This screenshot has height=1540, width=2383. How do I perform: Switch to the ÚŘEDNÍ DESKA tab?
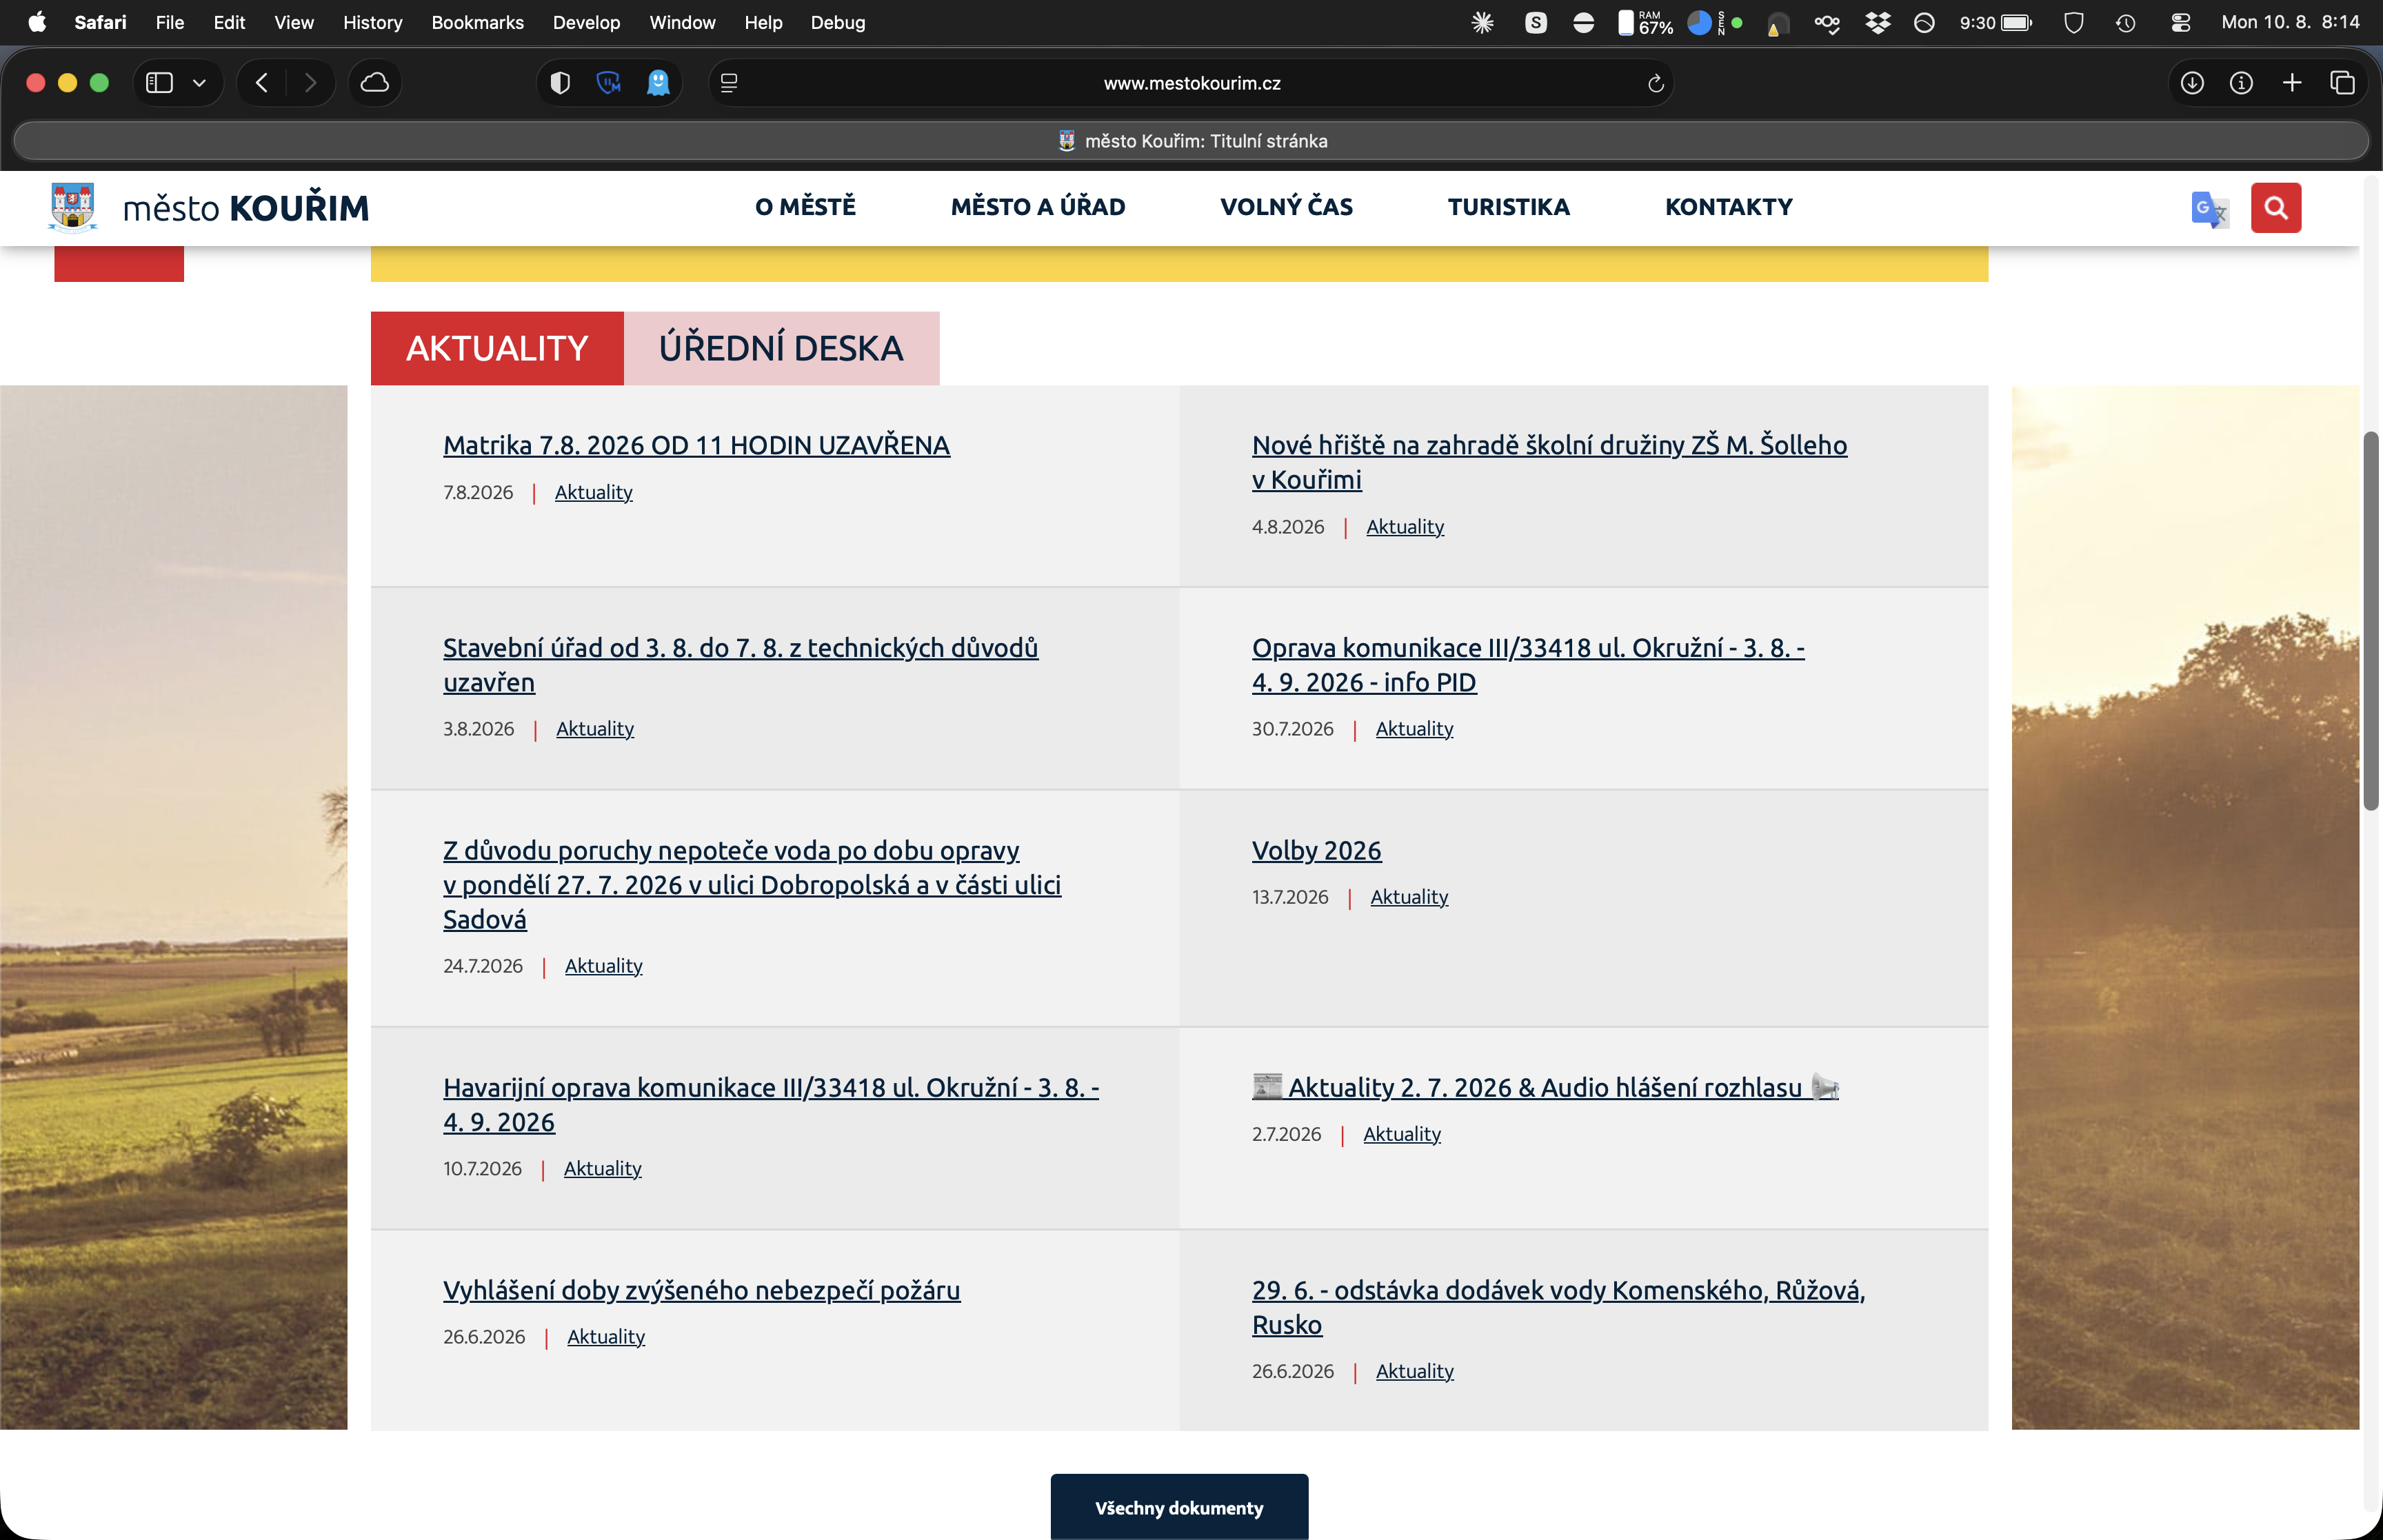click(781, 348)
